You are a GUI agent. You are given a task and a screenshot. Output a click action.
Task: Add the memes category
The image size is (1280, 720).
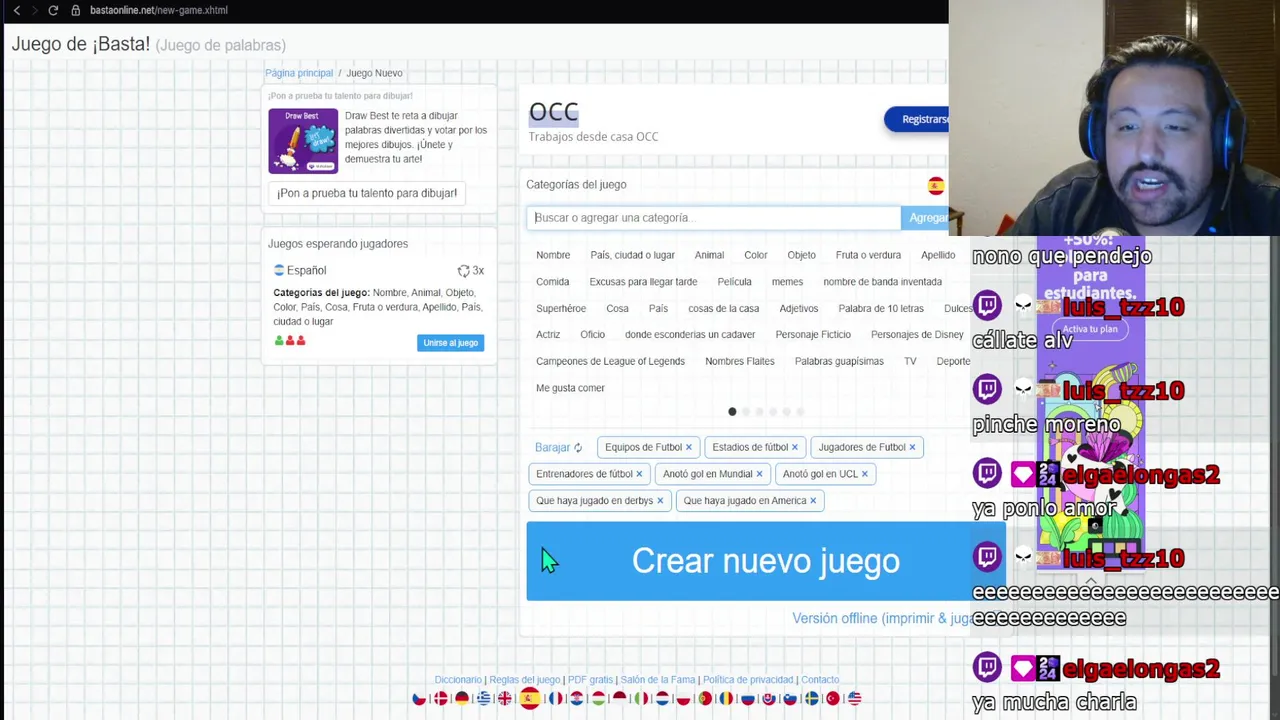(x=787, y=282)
